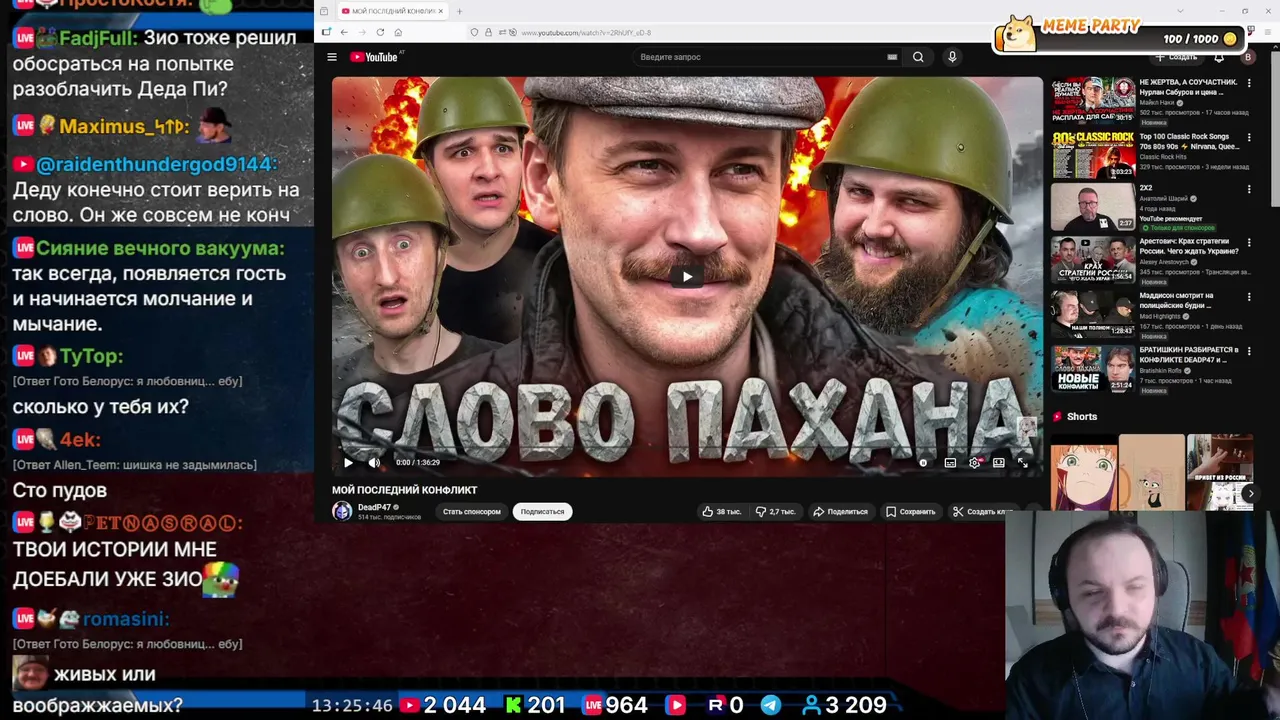The height and width of the screenshot is (720, 1280).
Task: Click the large play button overlay on video
Action: pyautogui.click(x=687, y=277)
